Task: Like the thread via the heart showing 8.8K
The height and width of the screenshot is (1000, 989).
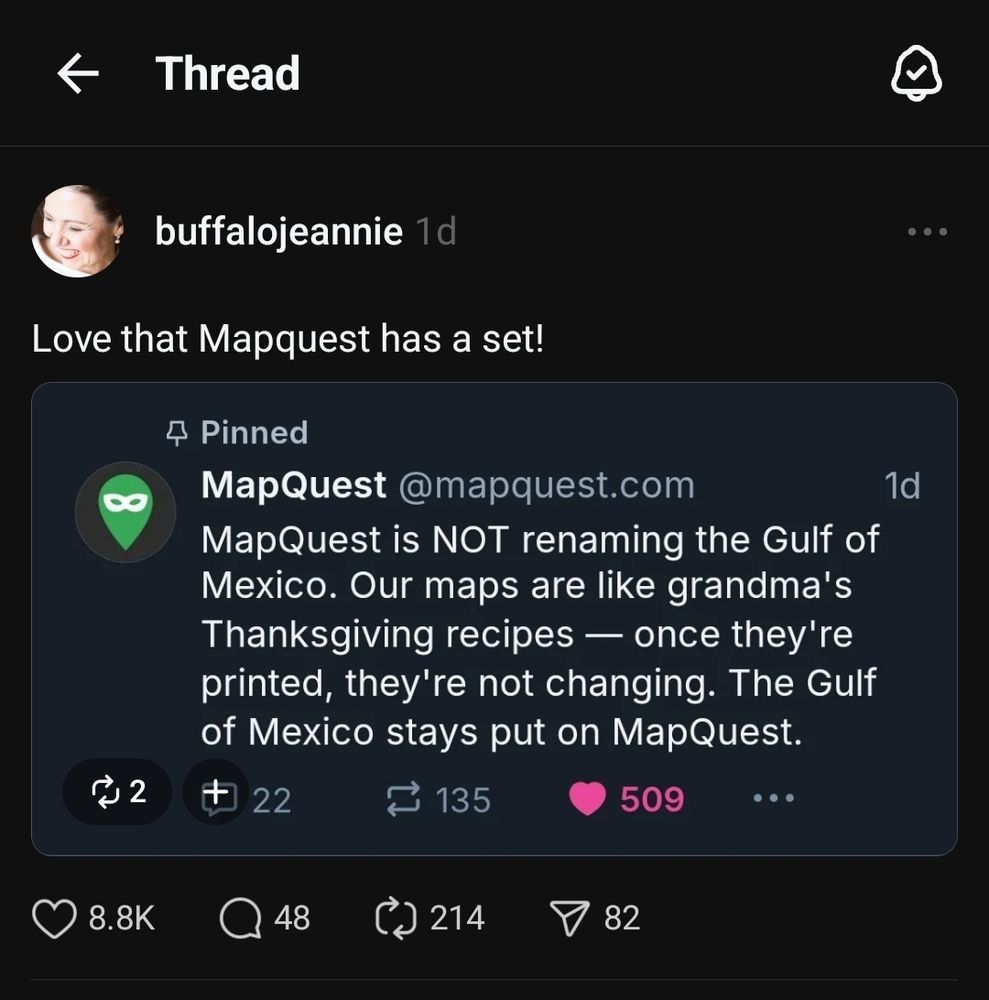Action: pyautogui.click(x=54, y=919)
